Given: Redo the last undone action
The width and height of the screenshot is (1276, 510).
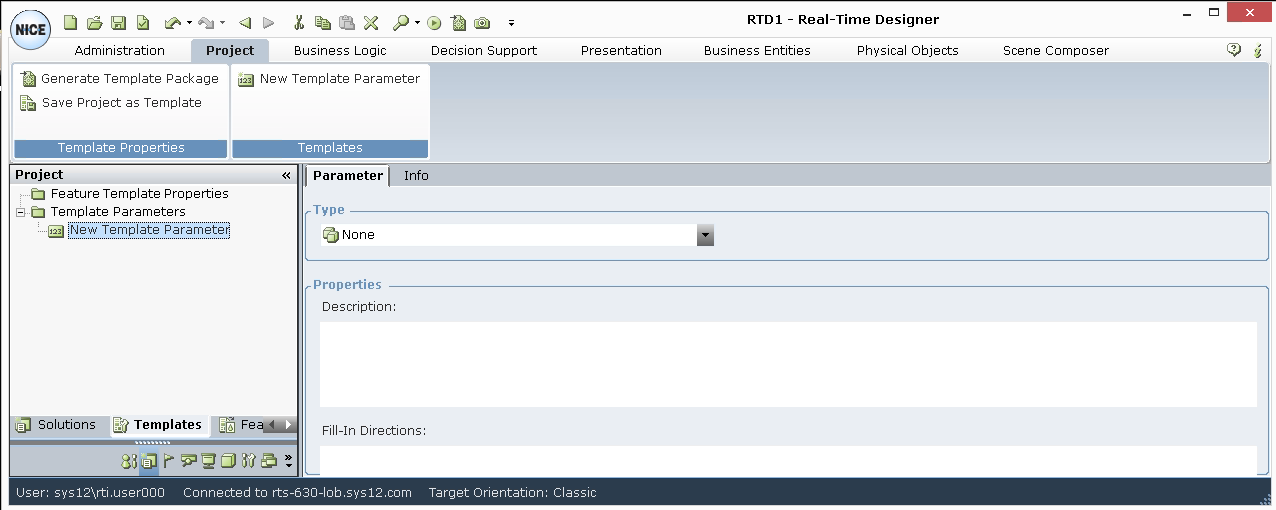Looking at the screenshot, I should point(206,22).
